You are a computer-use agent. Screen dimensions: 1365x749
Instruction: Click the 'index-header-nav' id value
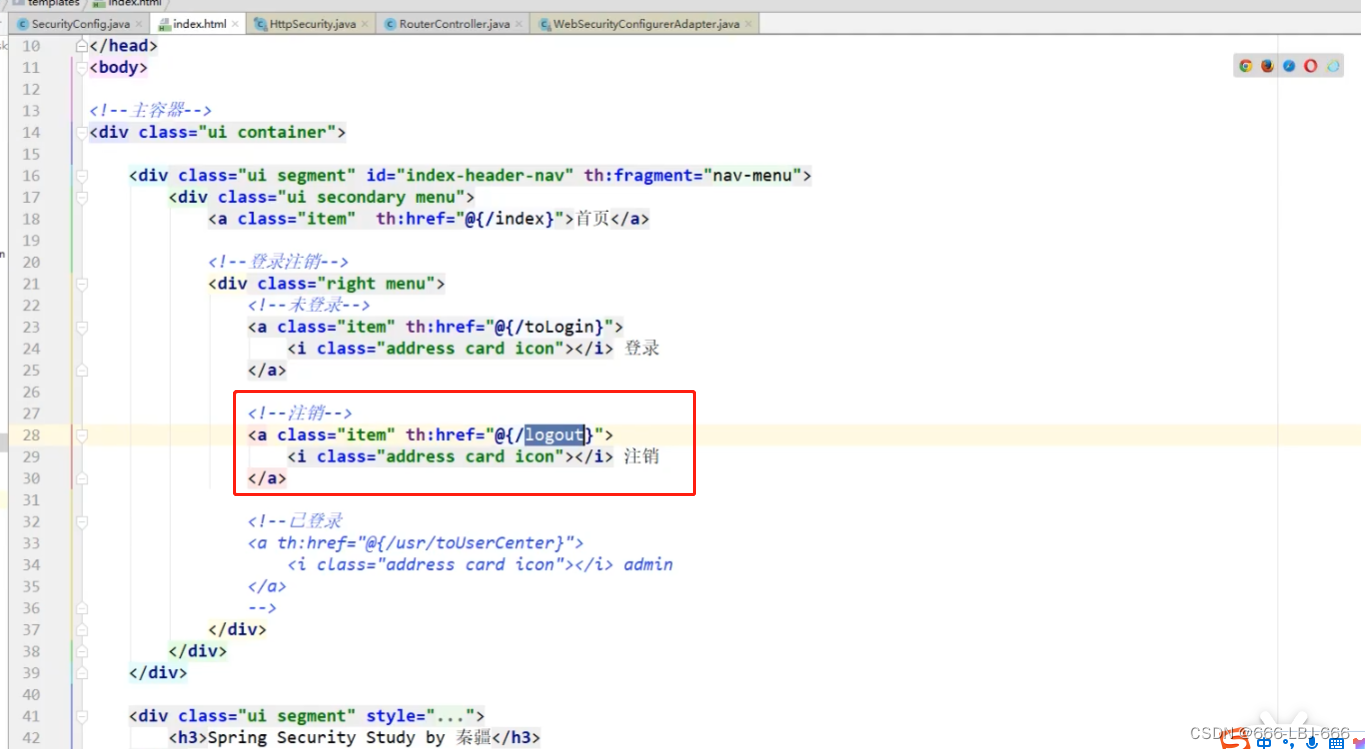click(x=485, y=176)
